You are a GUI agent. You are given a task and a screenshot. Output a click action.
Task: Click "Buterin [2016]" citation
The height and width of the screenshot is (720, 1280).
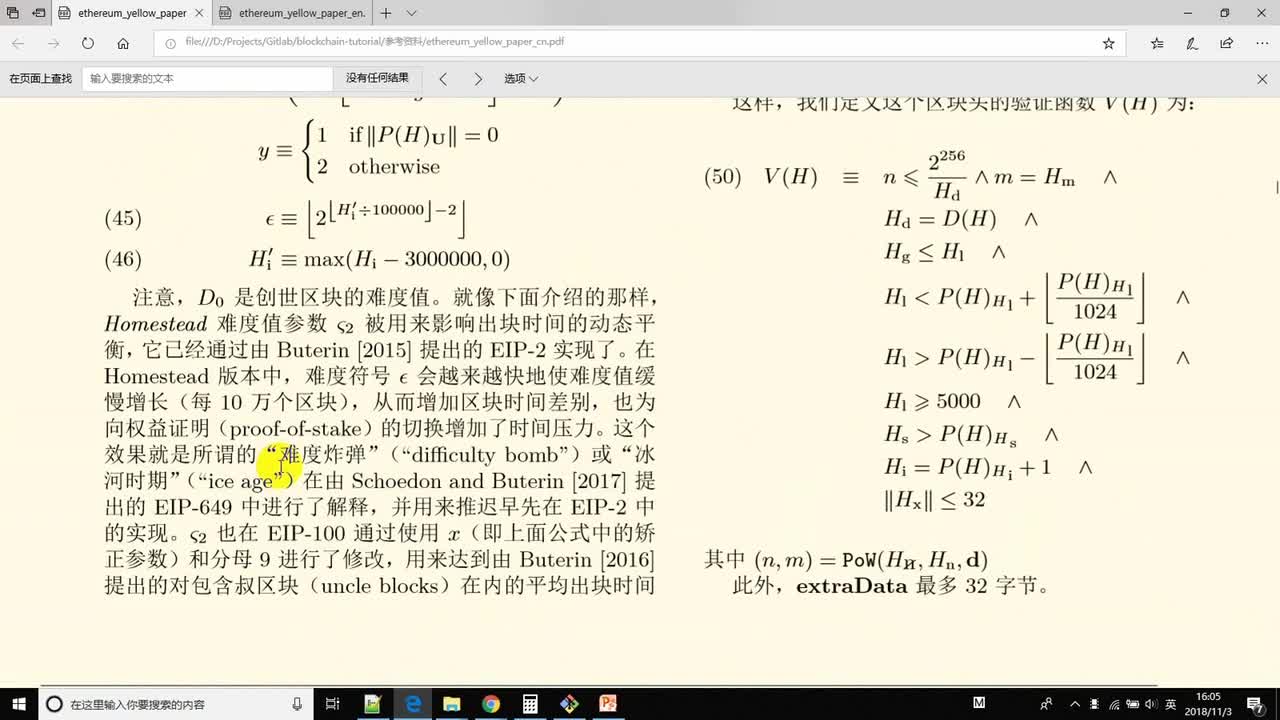coord(587,559)
